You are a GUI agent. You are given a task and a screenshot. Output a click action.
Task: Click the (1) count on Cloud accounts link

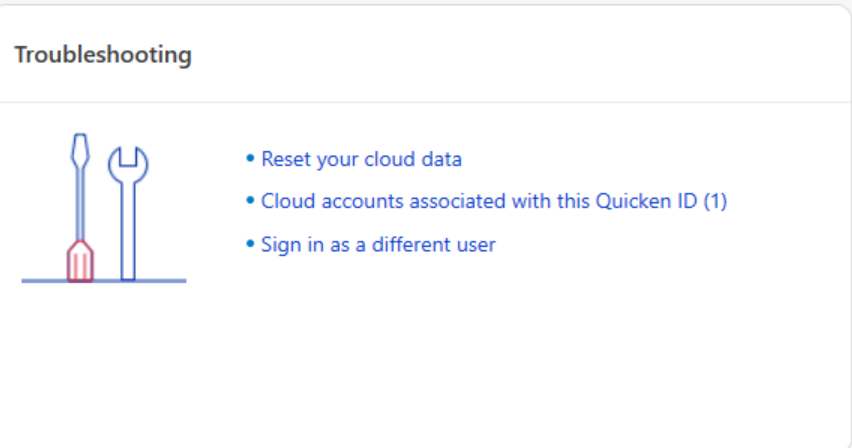click(715, 201)
